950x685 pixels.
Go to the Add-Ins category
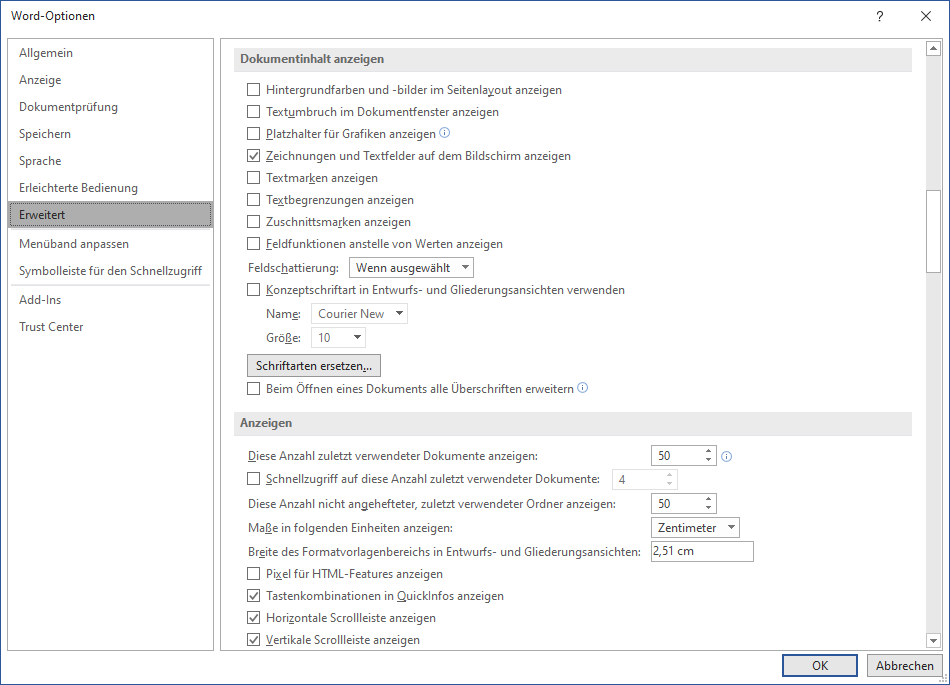pyautogui.click(x=110, y=300)
